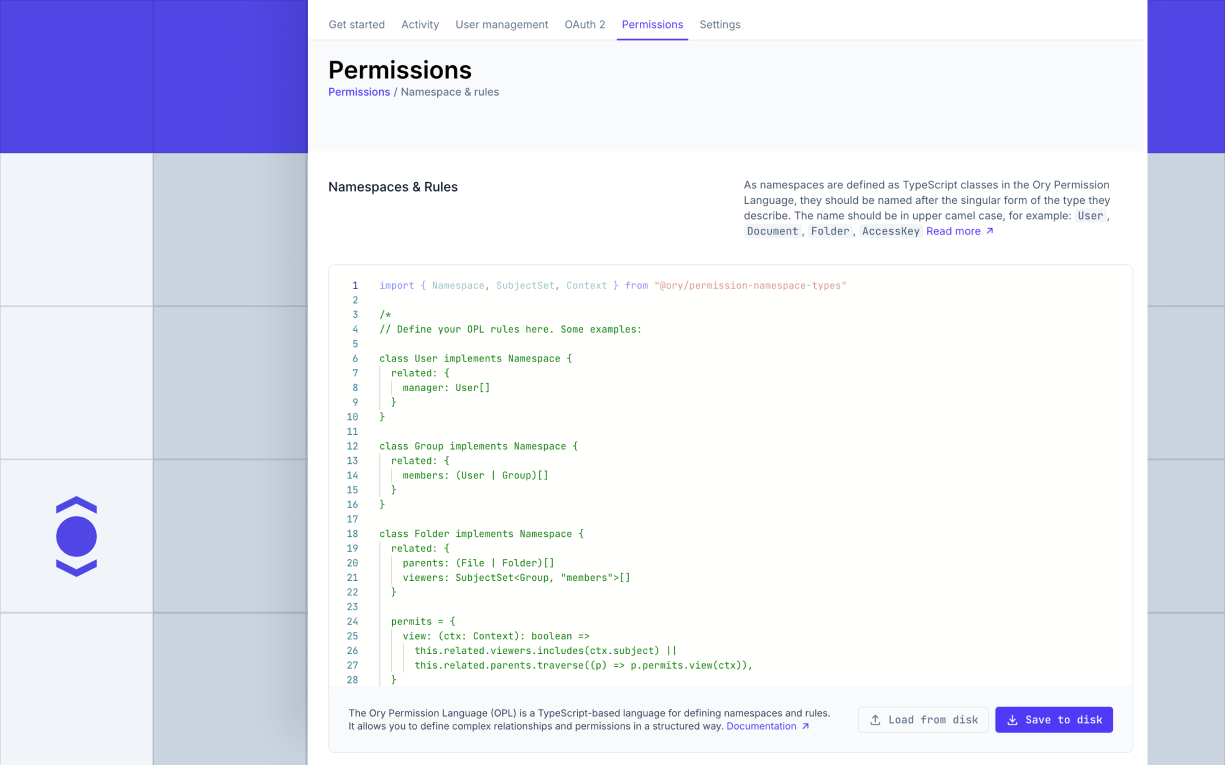Viewport: 1225px width, 765px height.
Task: Click the 'manager: User[]' code line
Action: (x=446, y=388)
